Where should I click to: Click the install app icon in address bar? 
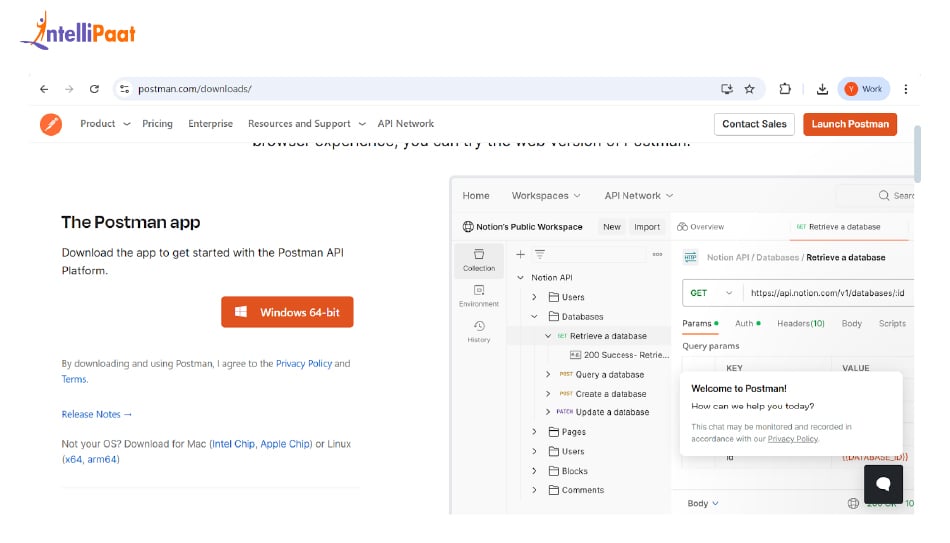click(x=726, y=89)
